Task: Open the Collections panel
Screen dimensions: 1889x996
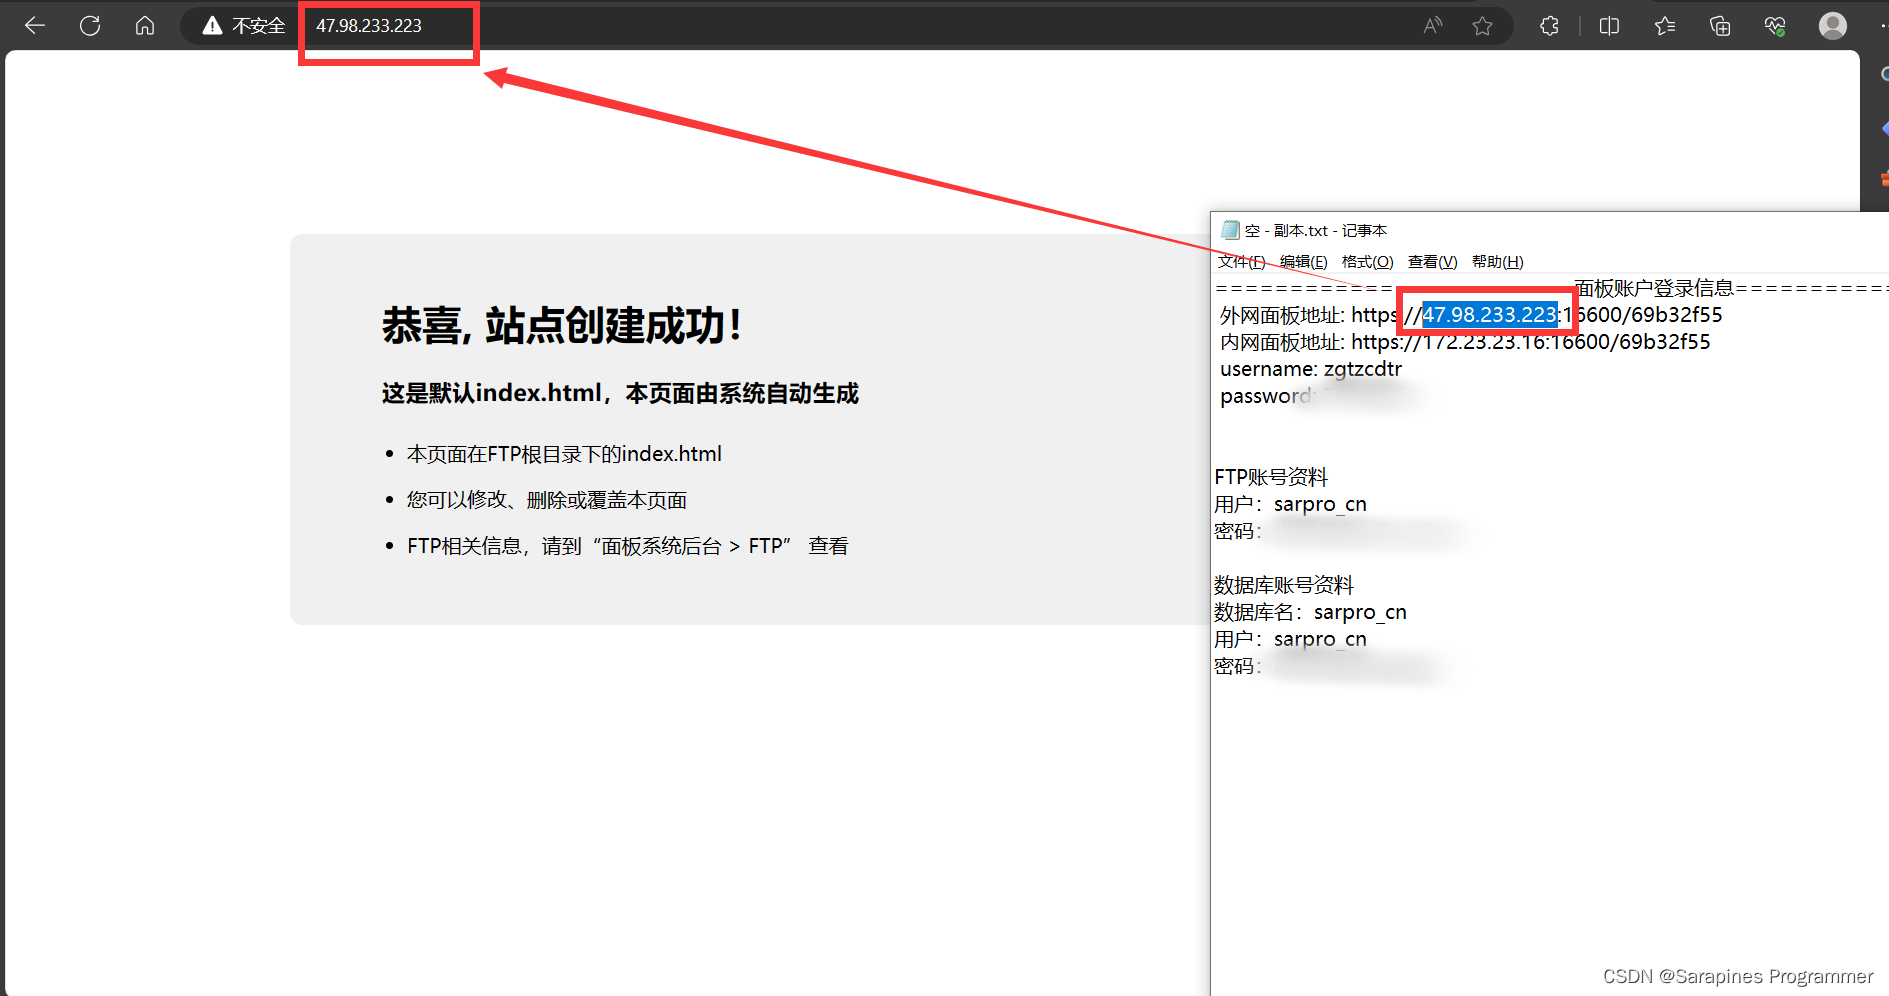Action: 1720,26
